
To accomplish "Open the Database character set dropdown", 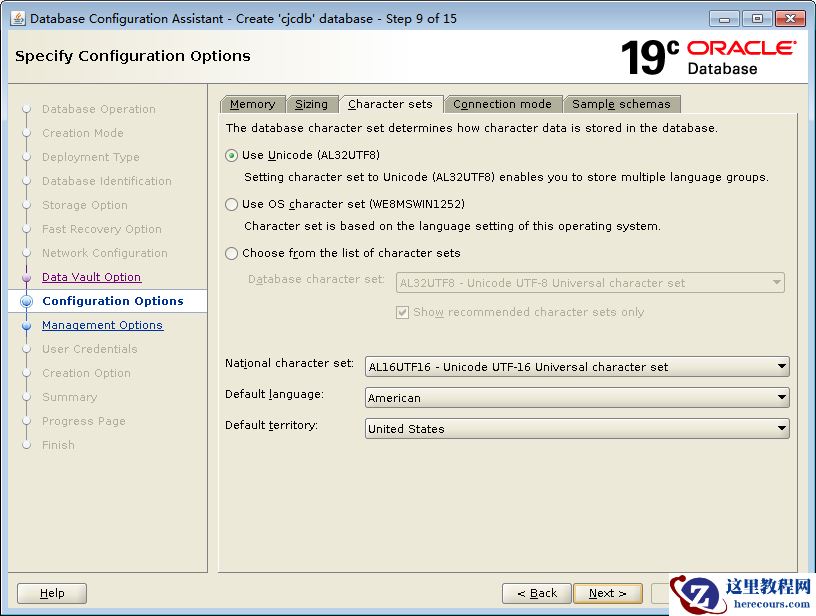I will coord(590,283).
